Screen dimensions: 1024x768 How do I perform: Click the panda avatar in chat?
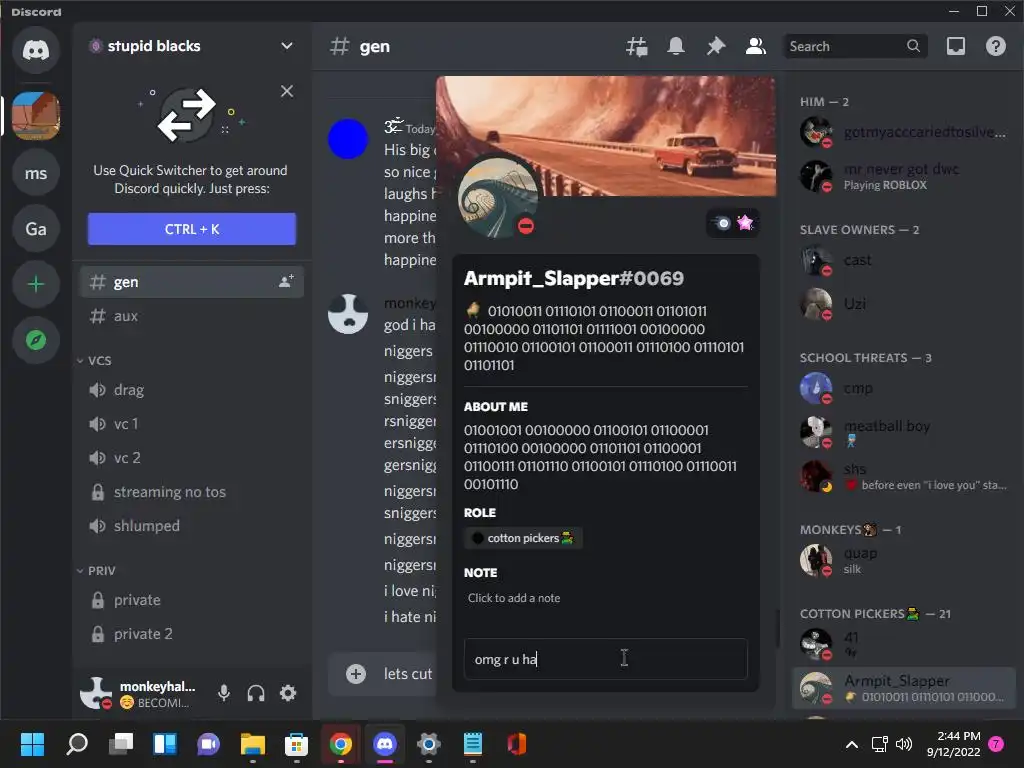click(x=347, y=314)
